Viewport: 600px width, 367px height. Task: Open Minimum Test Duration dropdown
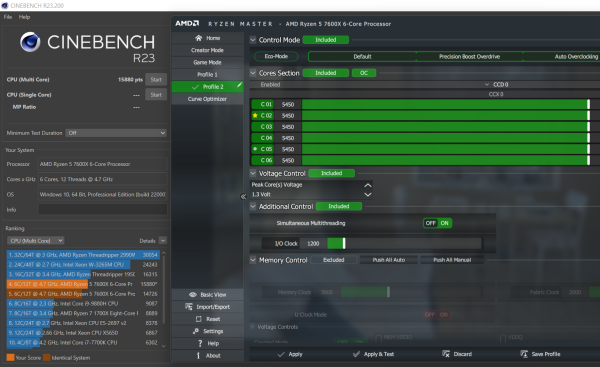116,133
